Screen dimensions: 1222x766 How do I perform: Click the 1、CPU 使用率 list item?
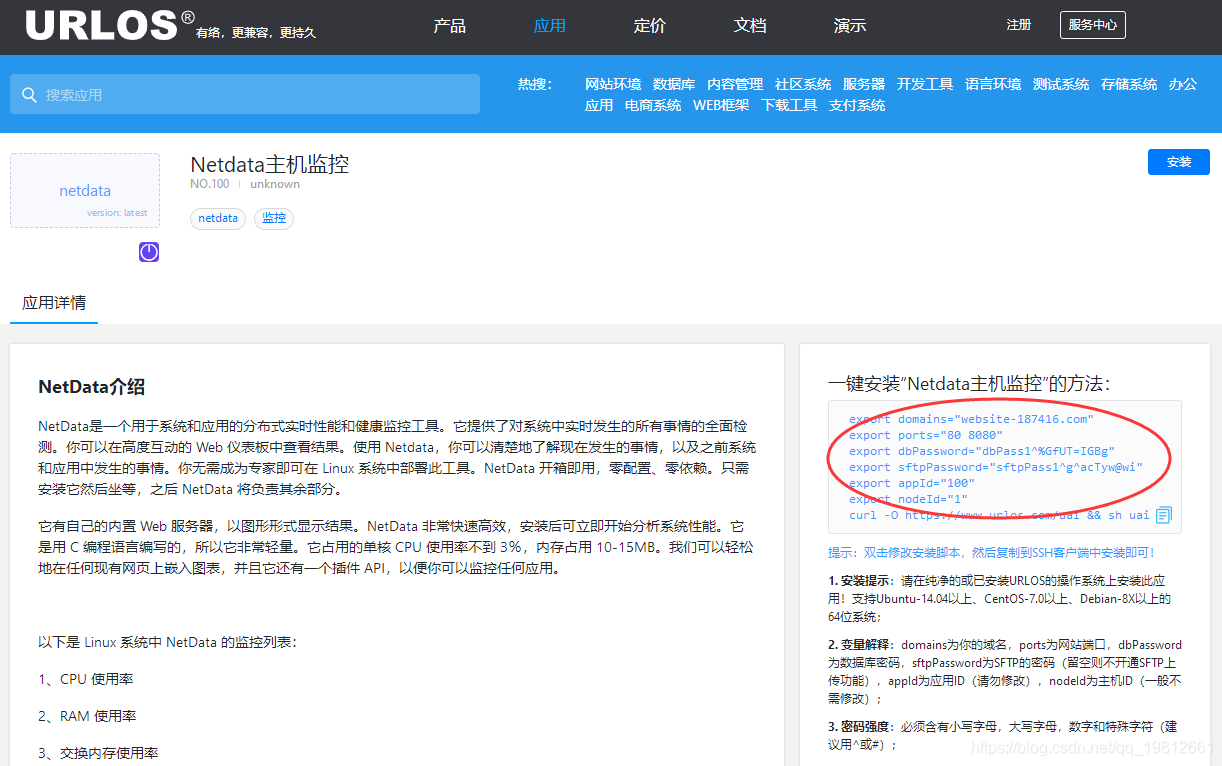click(86, 679)
